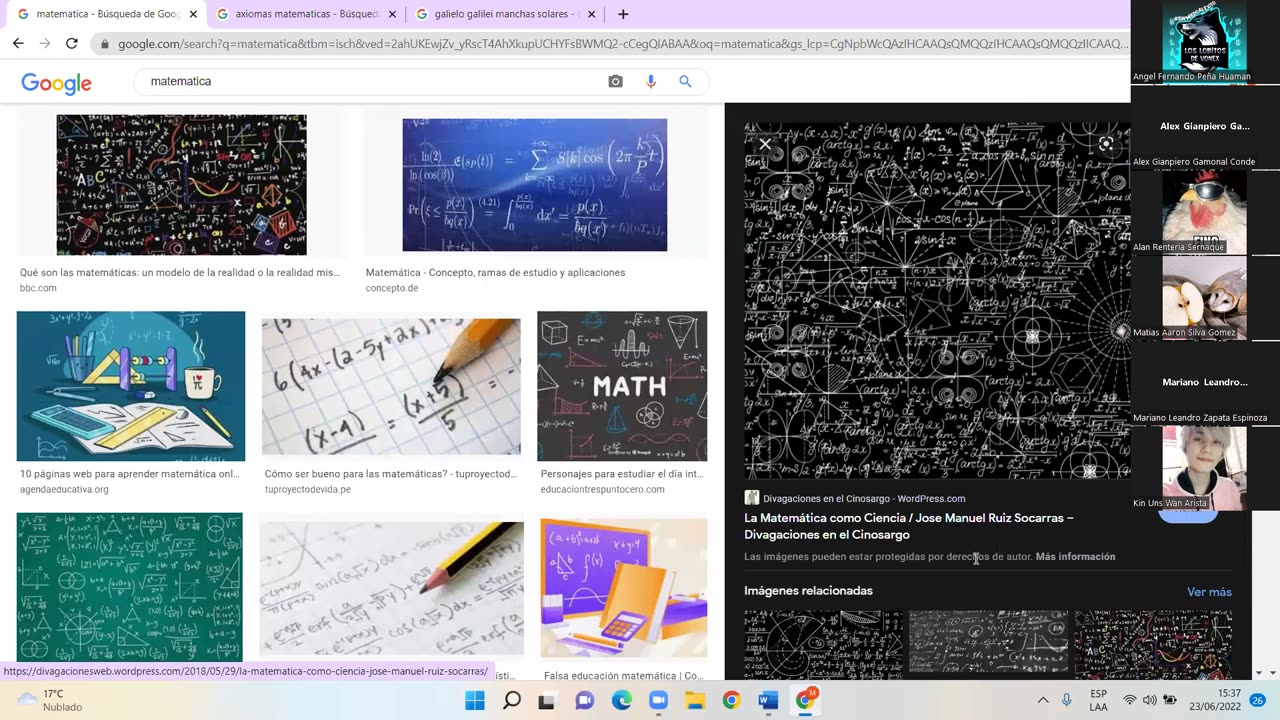1280x720 pixels.
Task: Open the blue formulas concepto.de thumbnail
Action: pyautogui.click(x=534, y=185)
